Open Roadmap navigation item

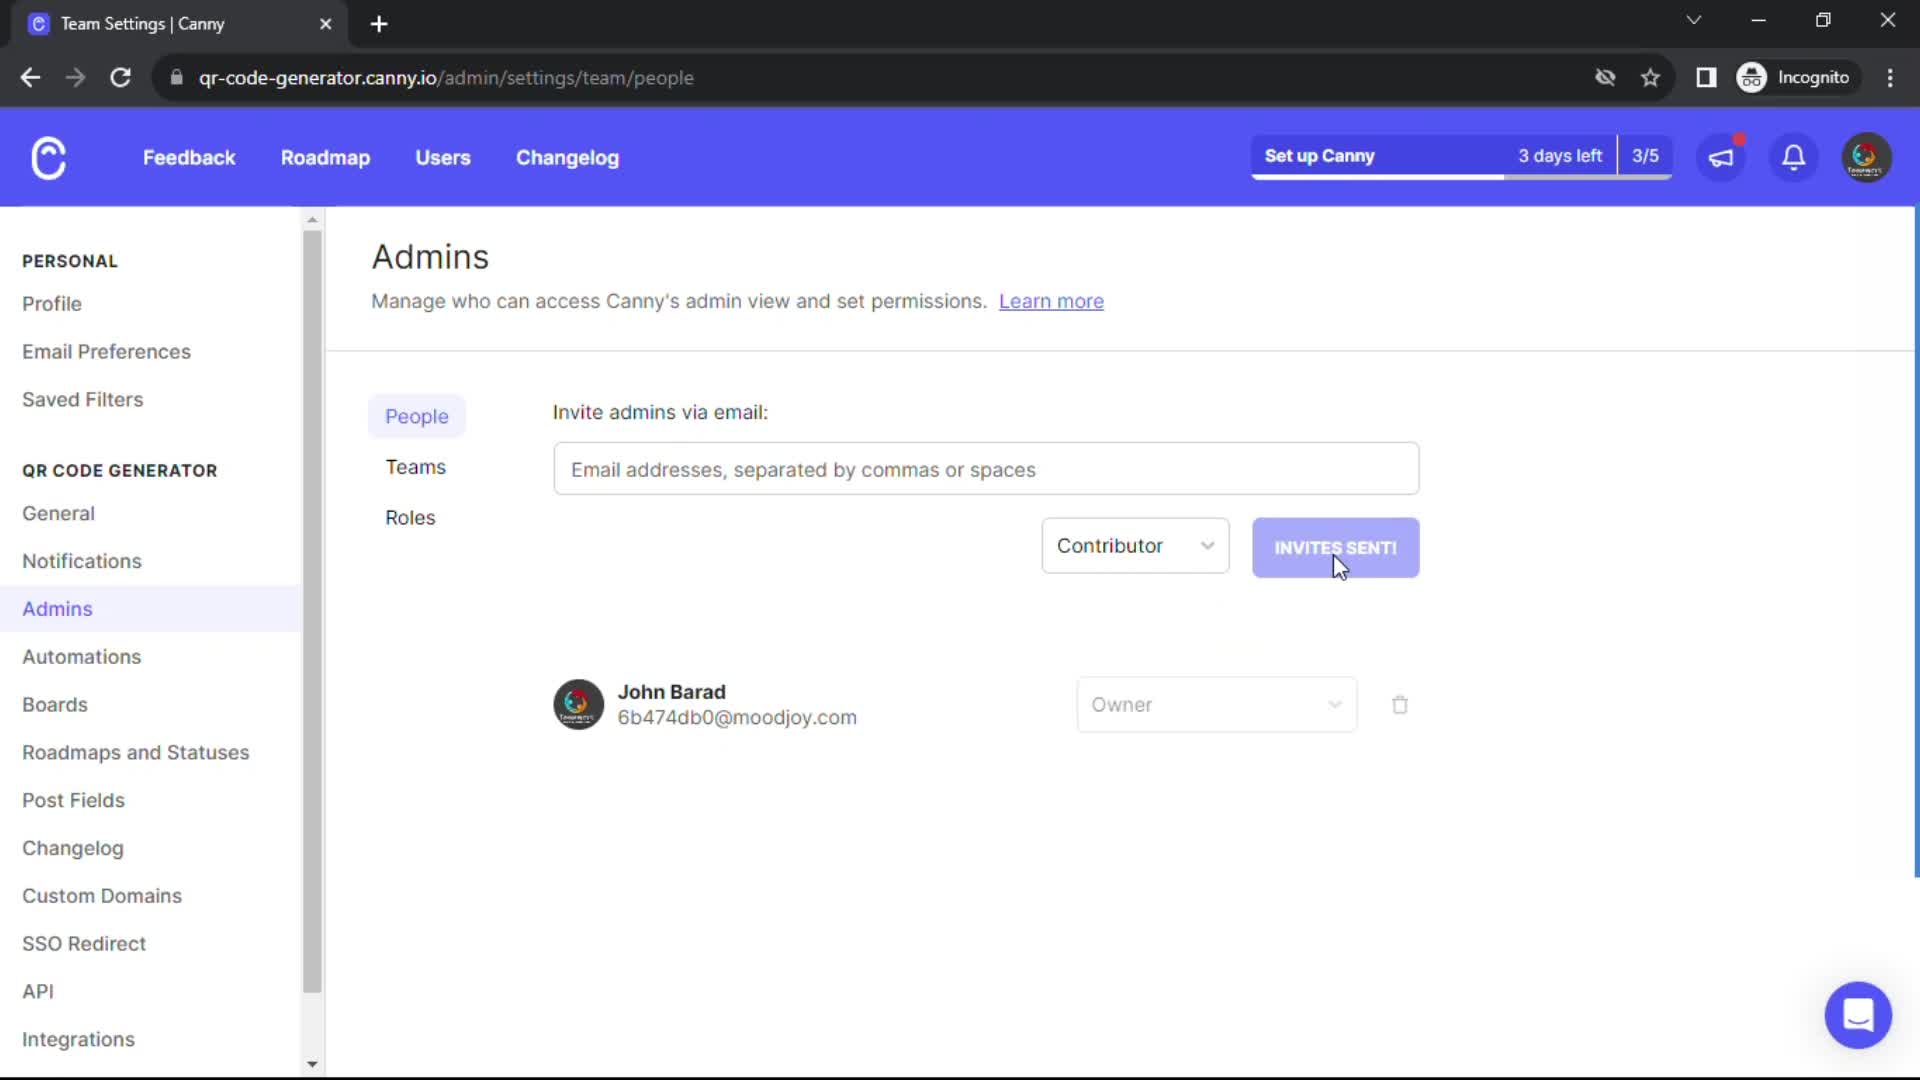click(324, 157)
